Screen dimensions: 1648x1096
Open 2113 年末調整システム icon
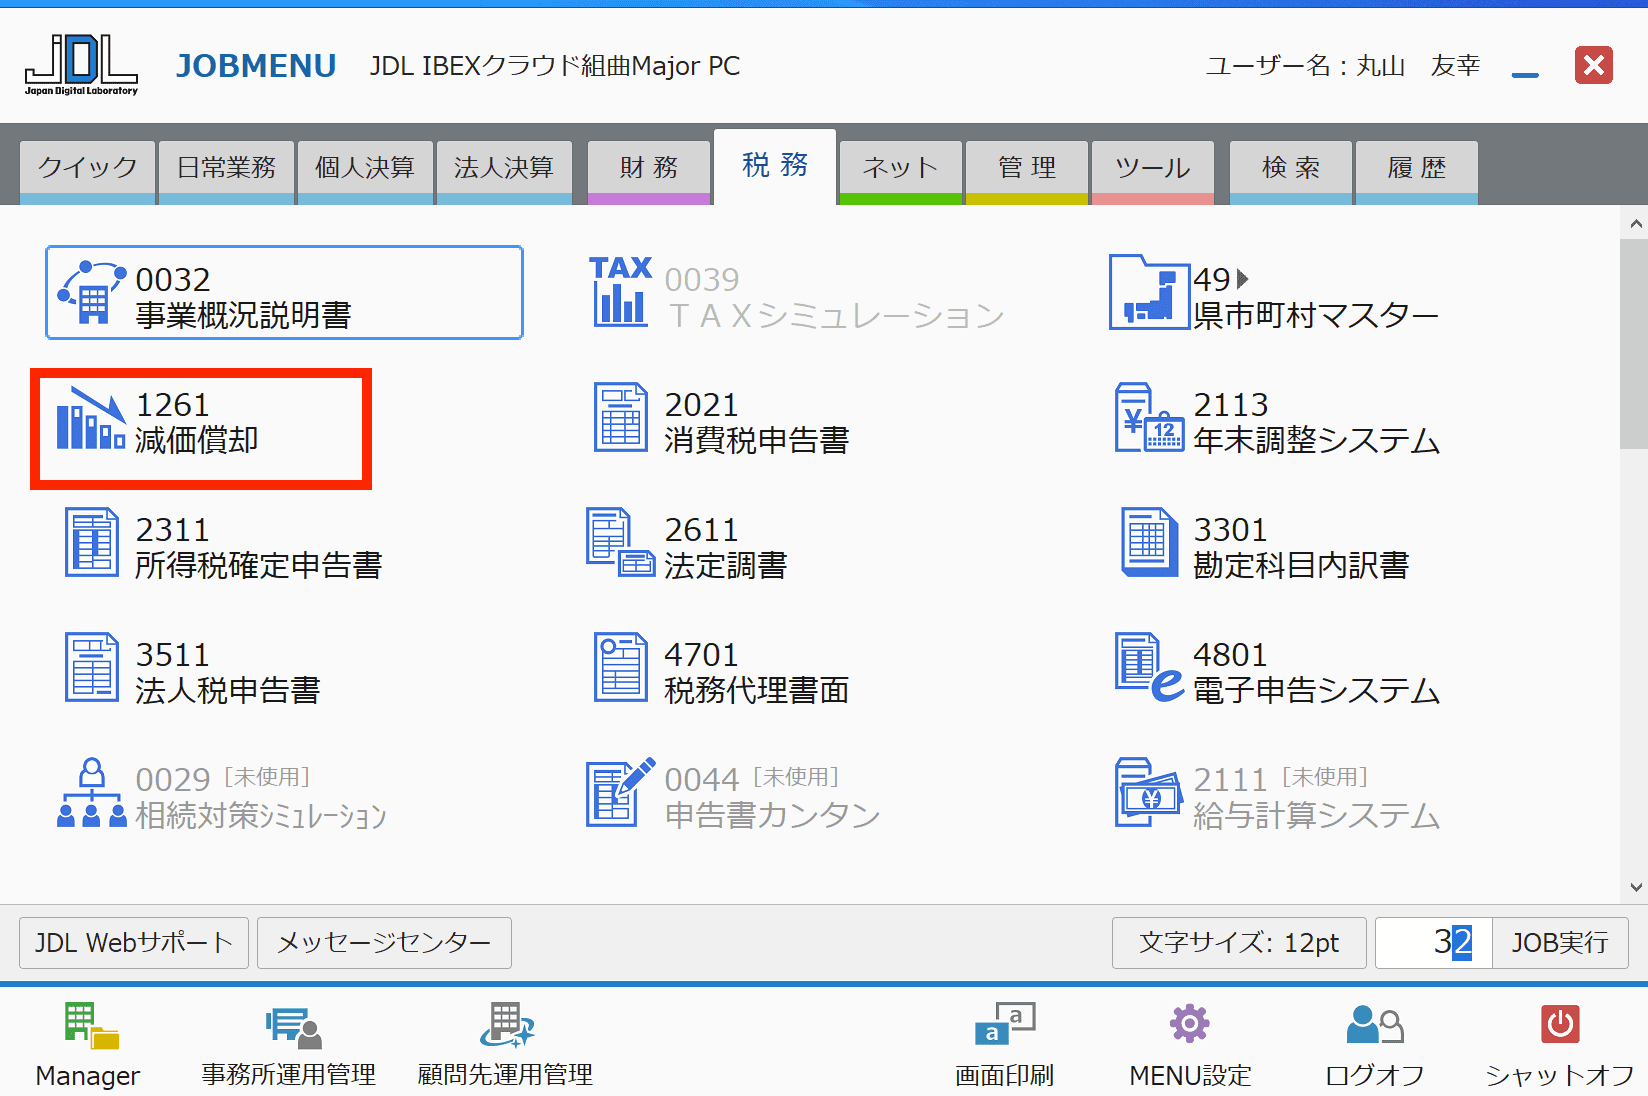point(1149,417)
